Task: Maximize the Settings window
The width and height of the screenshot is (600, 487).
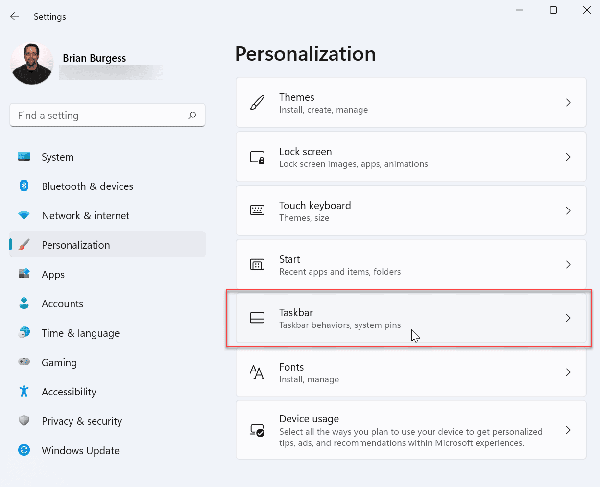Action: [x=553, y=10]
